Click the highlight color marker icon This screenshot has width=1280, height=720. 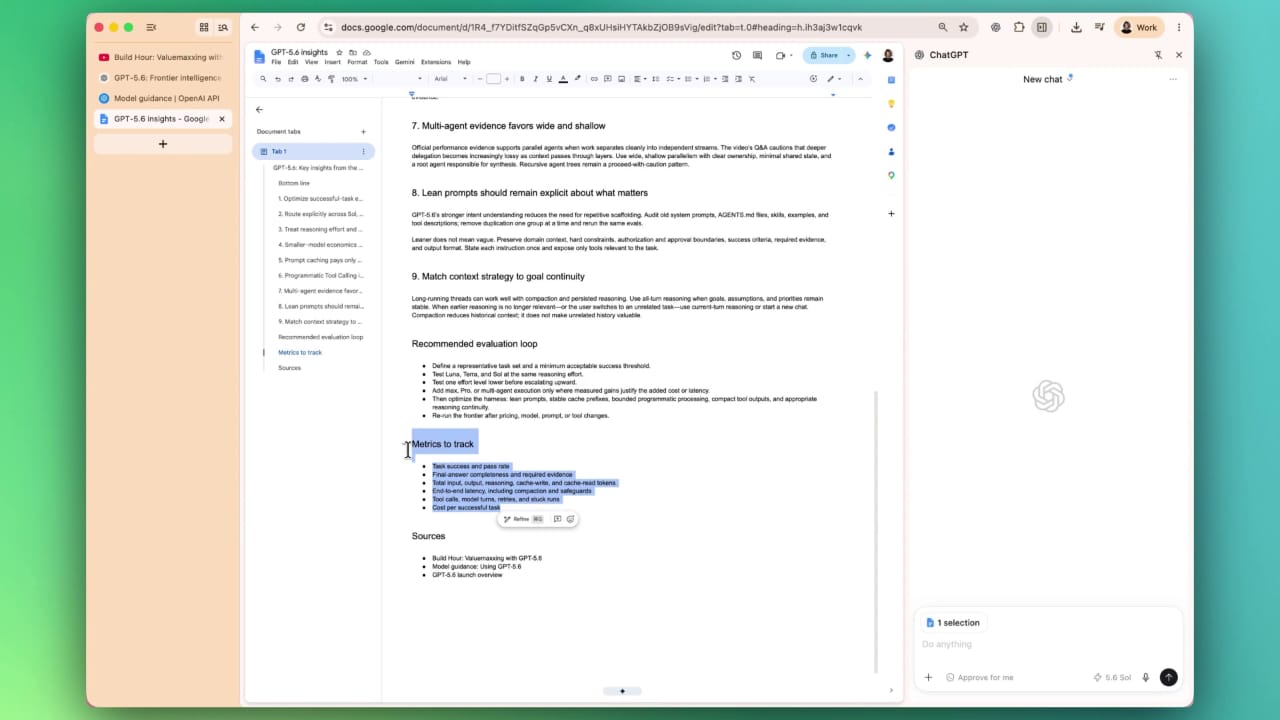click(577, 79)
